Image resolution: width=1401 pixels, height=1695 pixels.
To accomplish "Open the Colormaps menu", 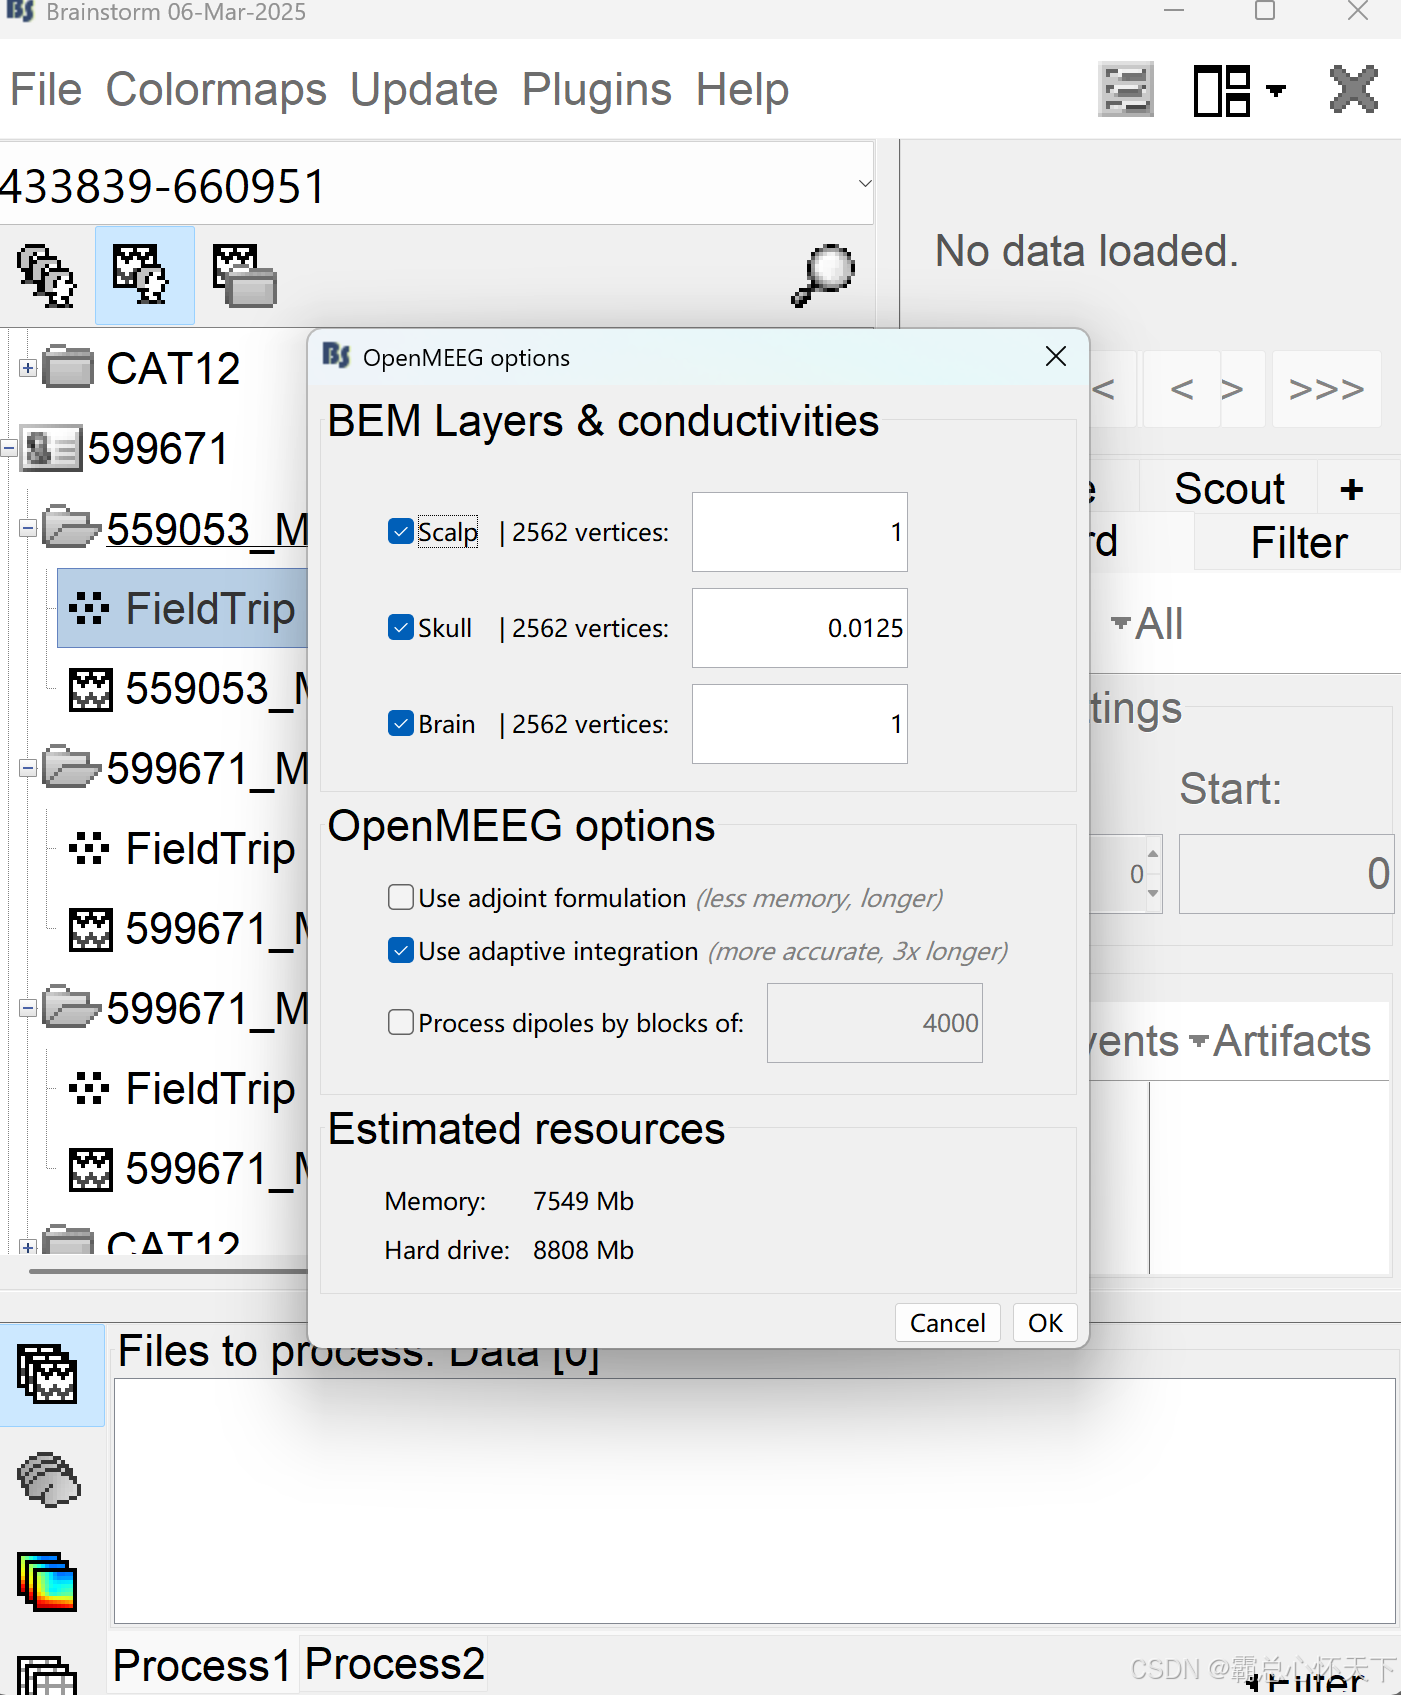I will (216, 90).
